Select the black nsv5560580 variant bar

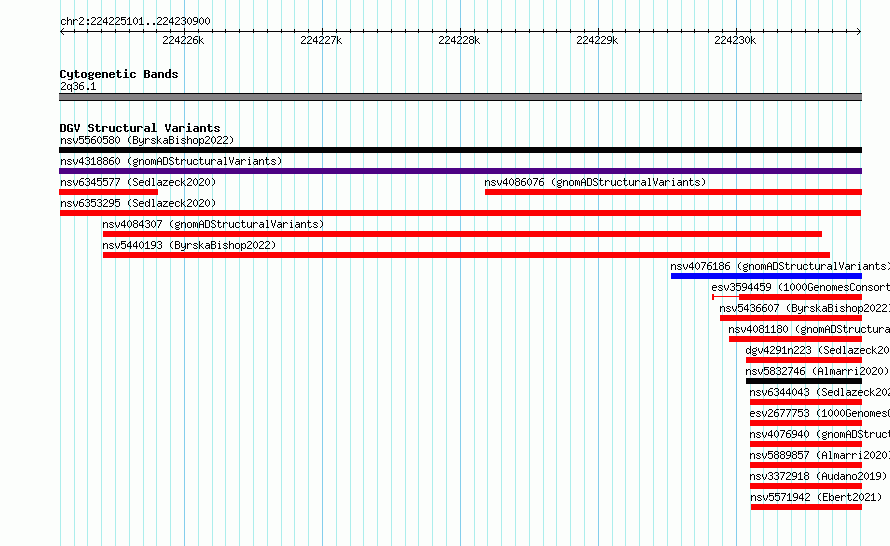[x=460, y=150]
